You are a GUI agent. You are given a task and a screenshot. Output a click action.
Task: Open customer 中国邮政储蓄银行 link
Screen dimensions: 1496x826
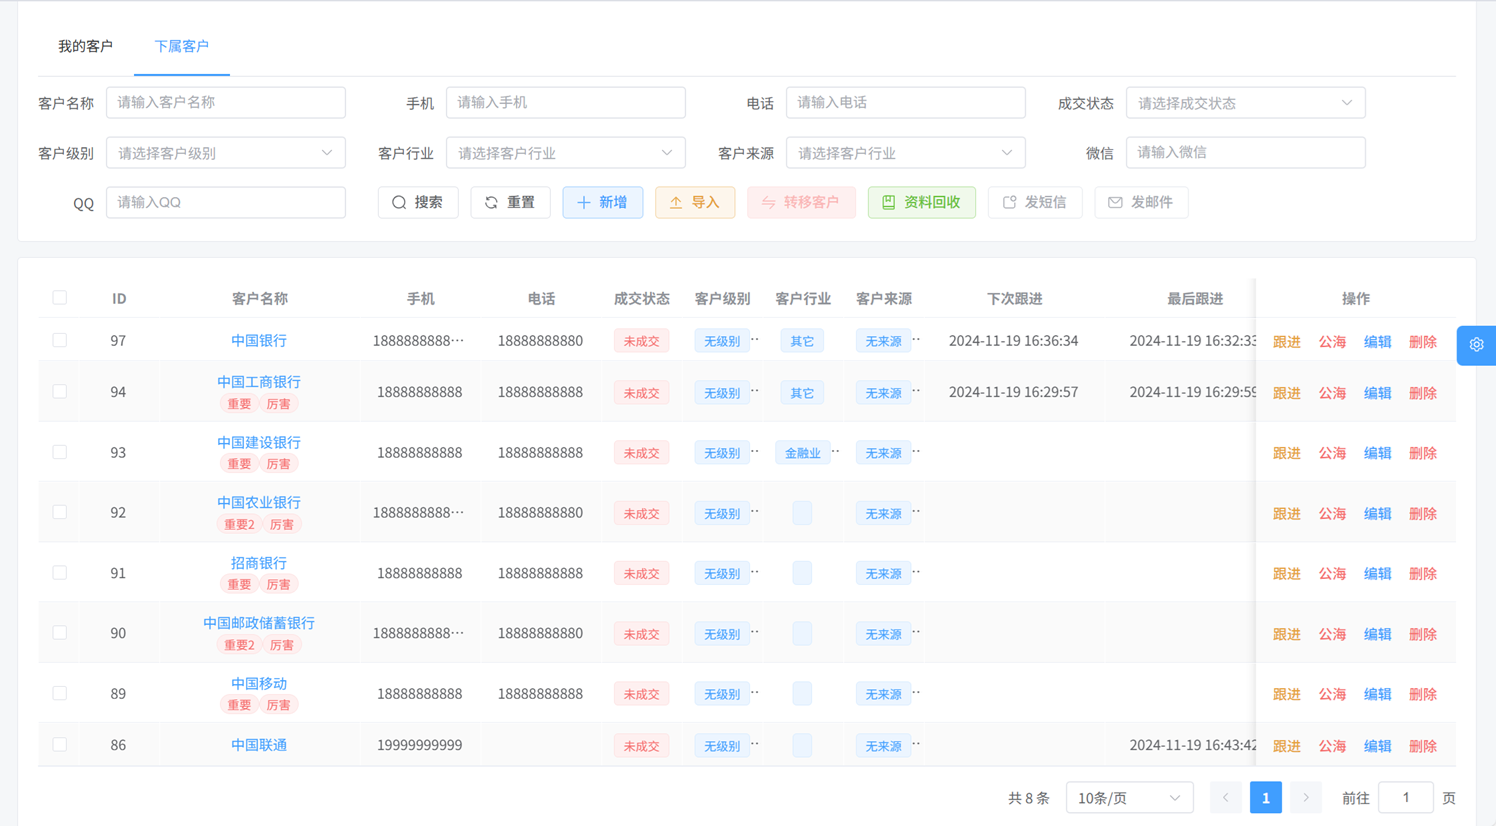(259, 623)
